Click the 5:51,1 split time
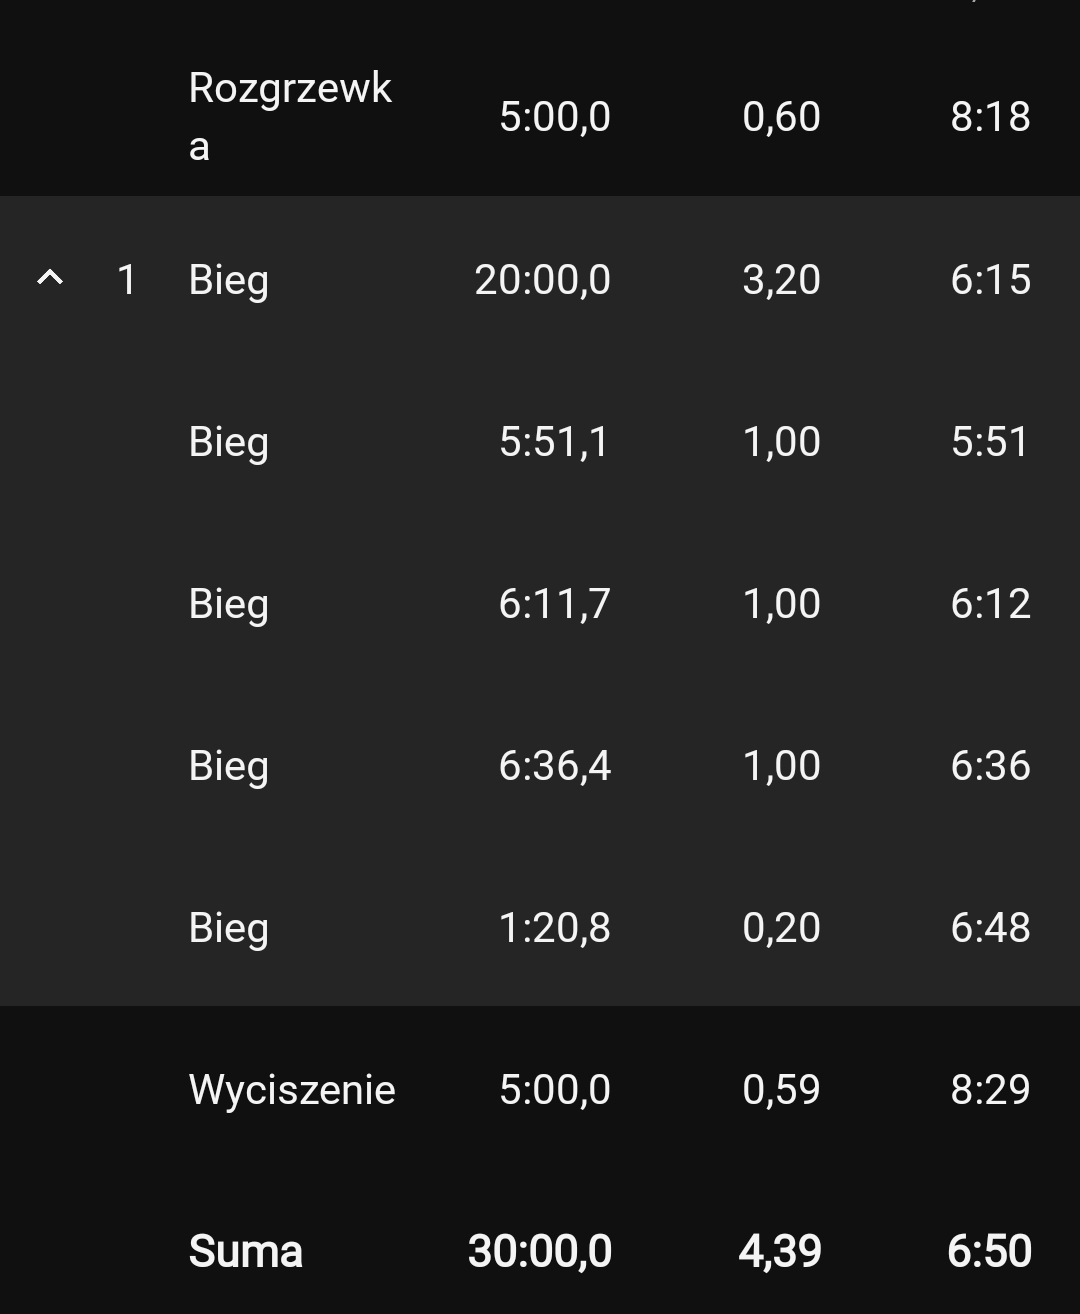Screen dimensions: 1080x1314 [x=554, y=442]
